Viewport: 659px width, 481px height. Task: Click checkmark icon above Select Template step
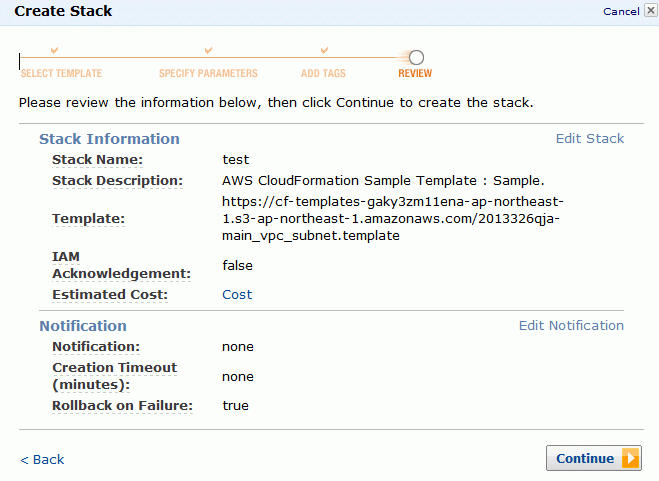pos(54,50)
